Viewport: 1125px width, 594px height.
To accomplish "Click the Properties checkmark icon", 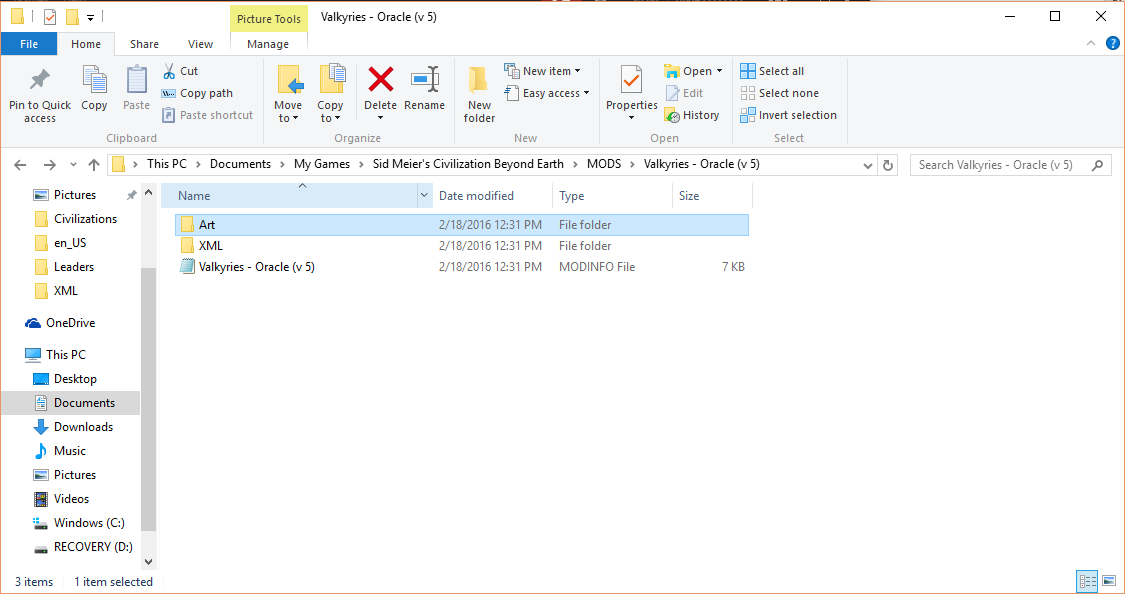I will point(631,80).
